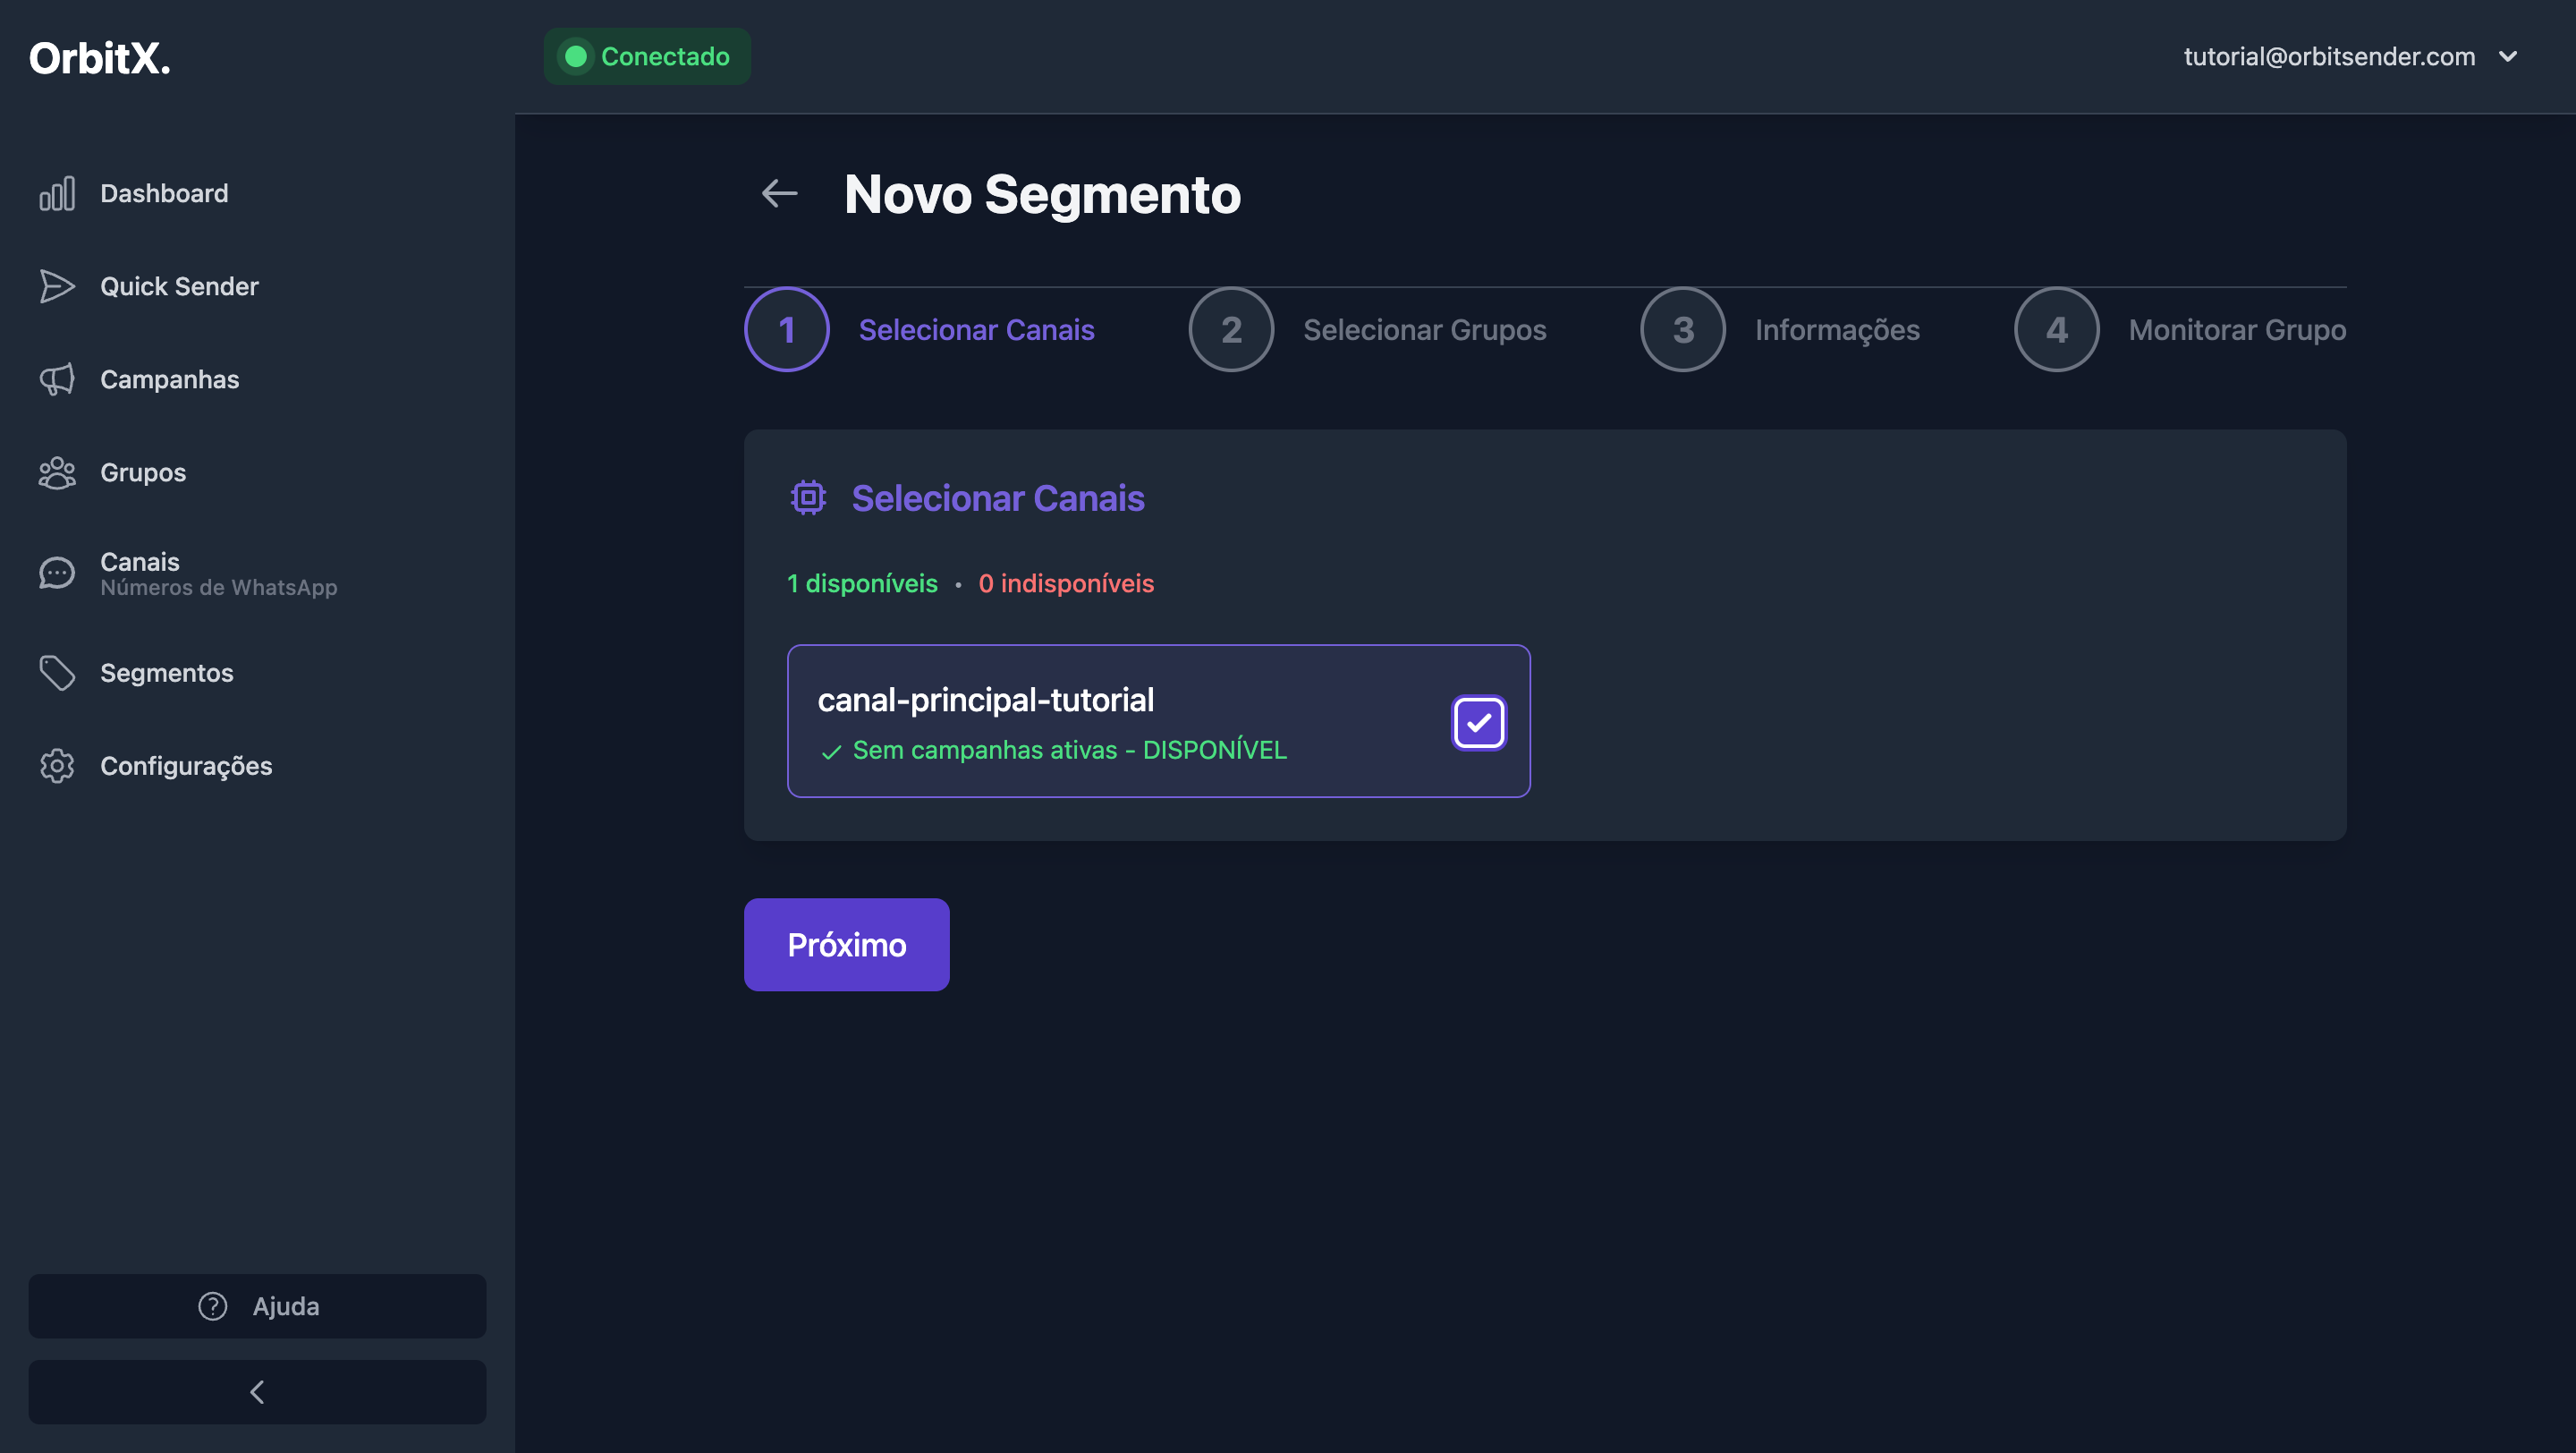
Task: Click the Campanhas megaphone icon
Action: point(57,380)
